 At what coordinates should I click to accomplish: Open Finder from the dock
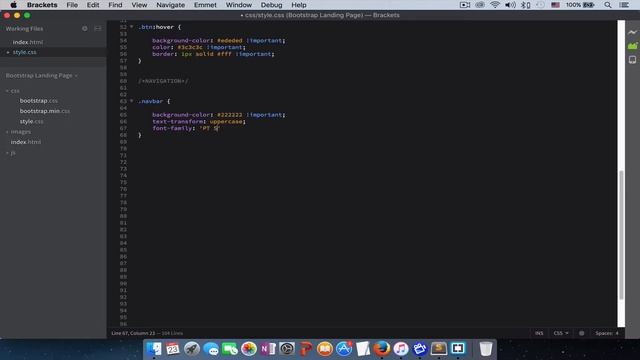tap(154, 349)
